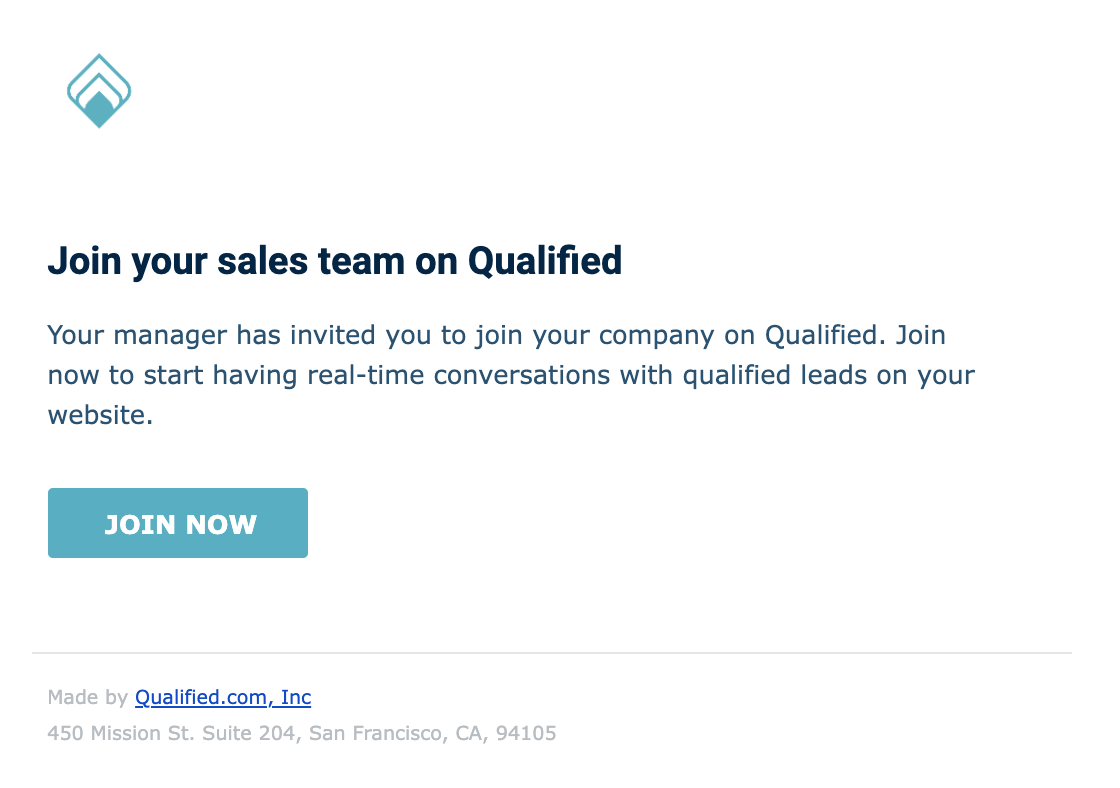This screenshot has height=788, width=1120.
Task: Click the invitation paragraph text
Action: (x=510, y=375)
